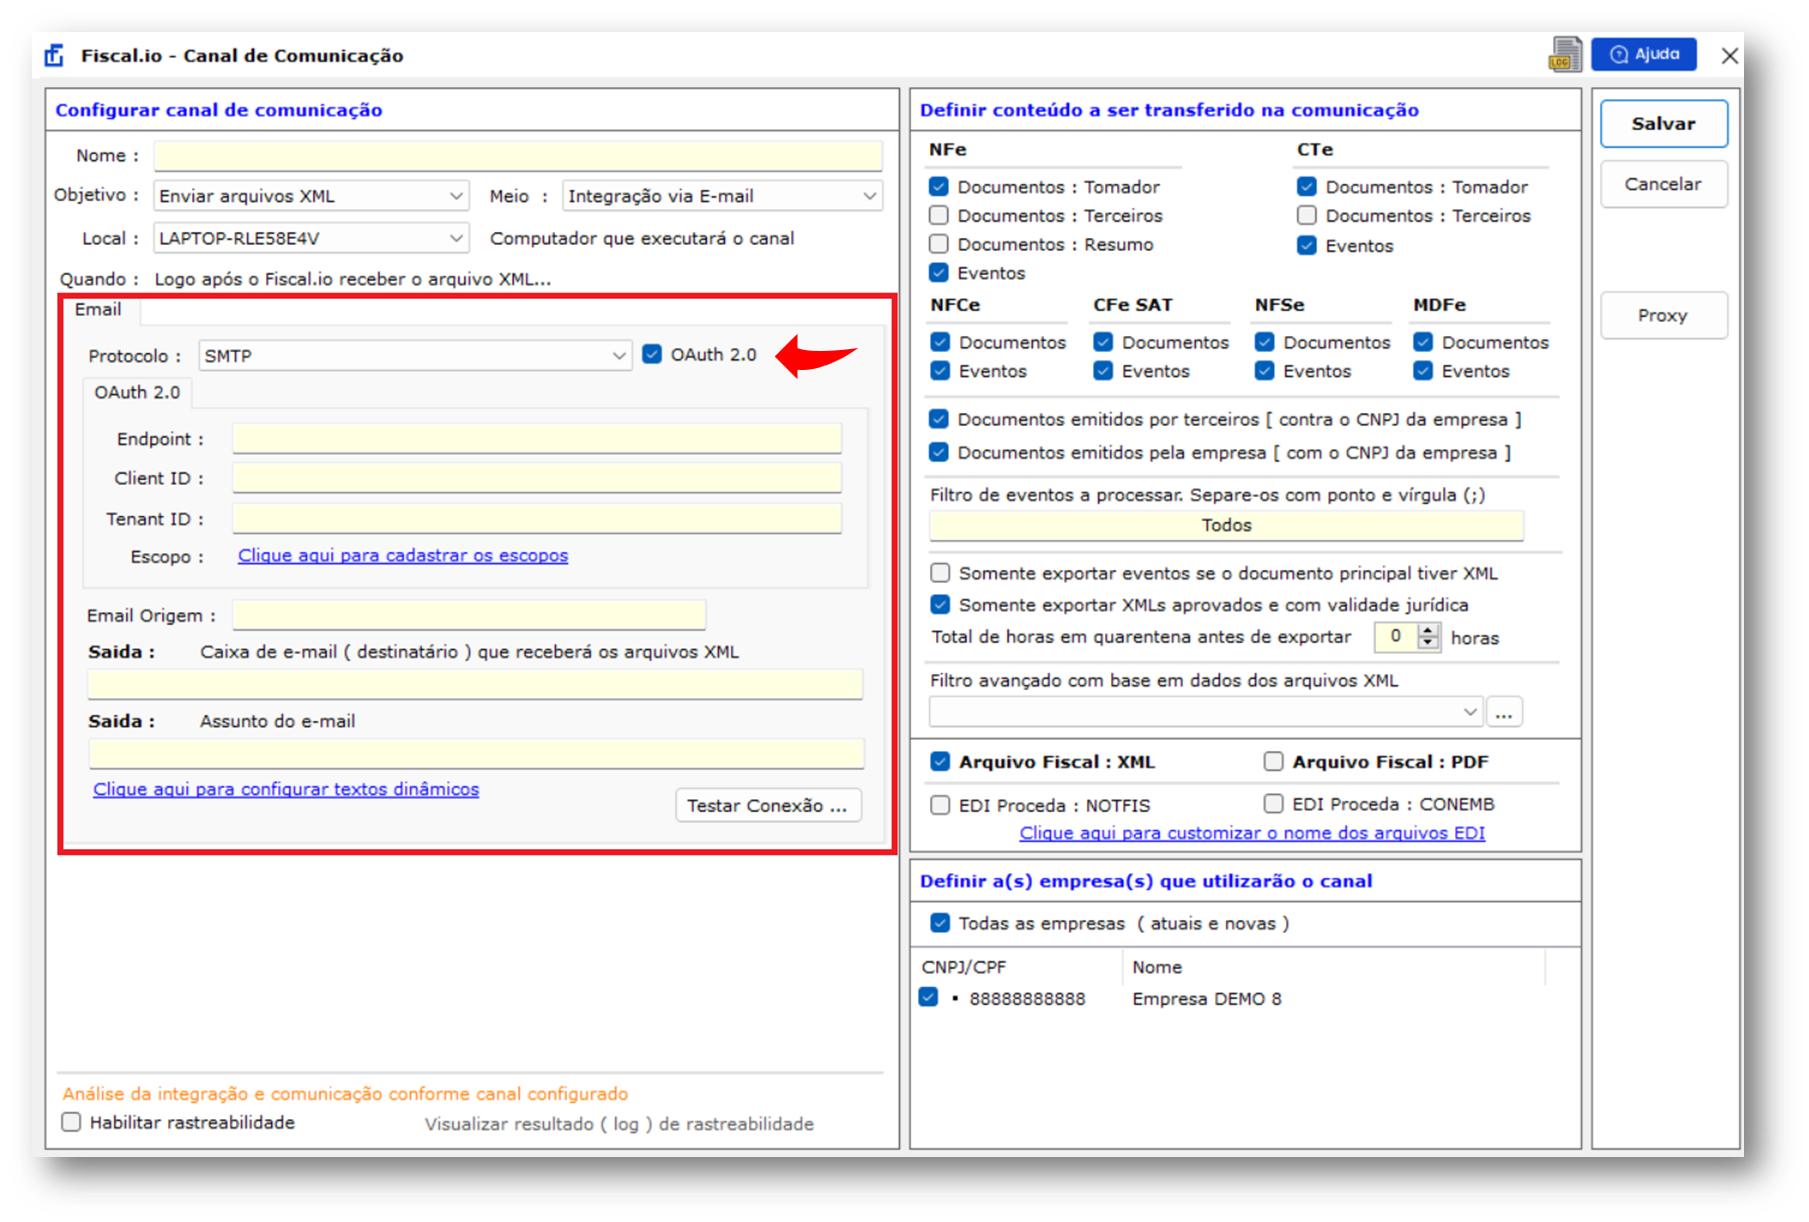Enable Arquivo Fiscal : PDF checkbox
The image size is (1809, 1222).
(x=1273, y=761)
